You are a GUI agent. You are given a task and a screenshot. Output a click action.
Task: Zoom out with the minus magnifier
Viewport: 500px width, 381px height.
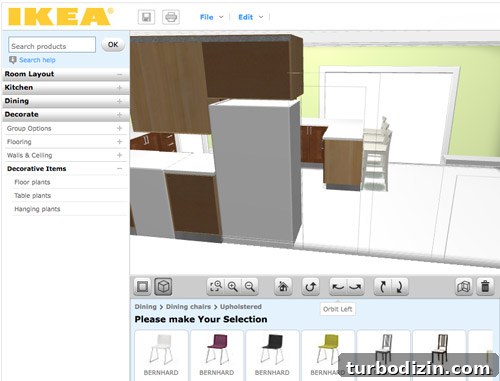pos(250,286)
